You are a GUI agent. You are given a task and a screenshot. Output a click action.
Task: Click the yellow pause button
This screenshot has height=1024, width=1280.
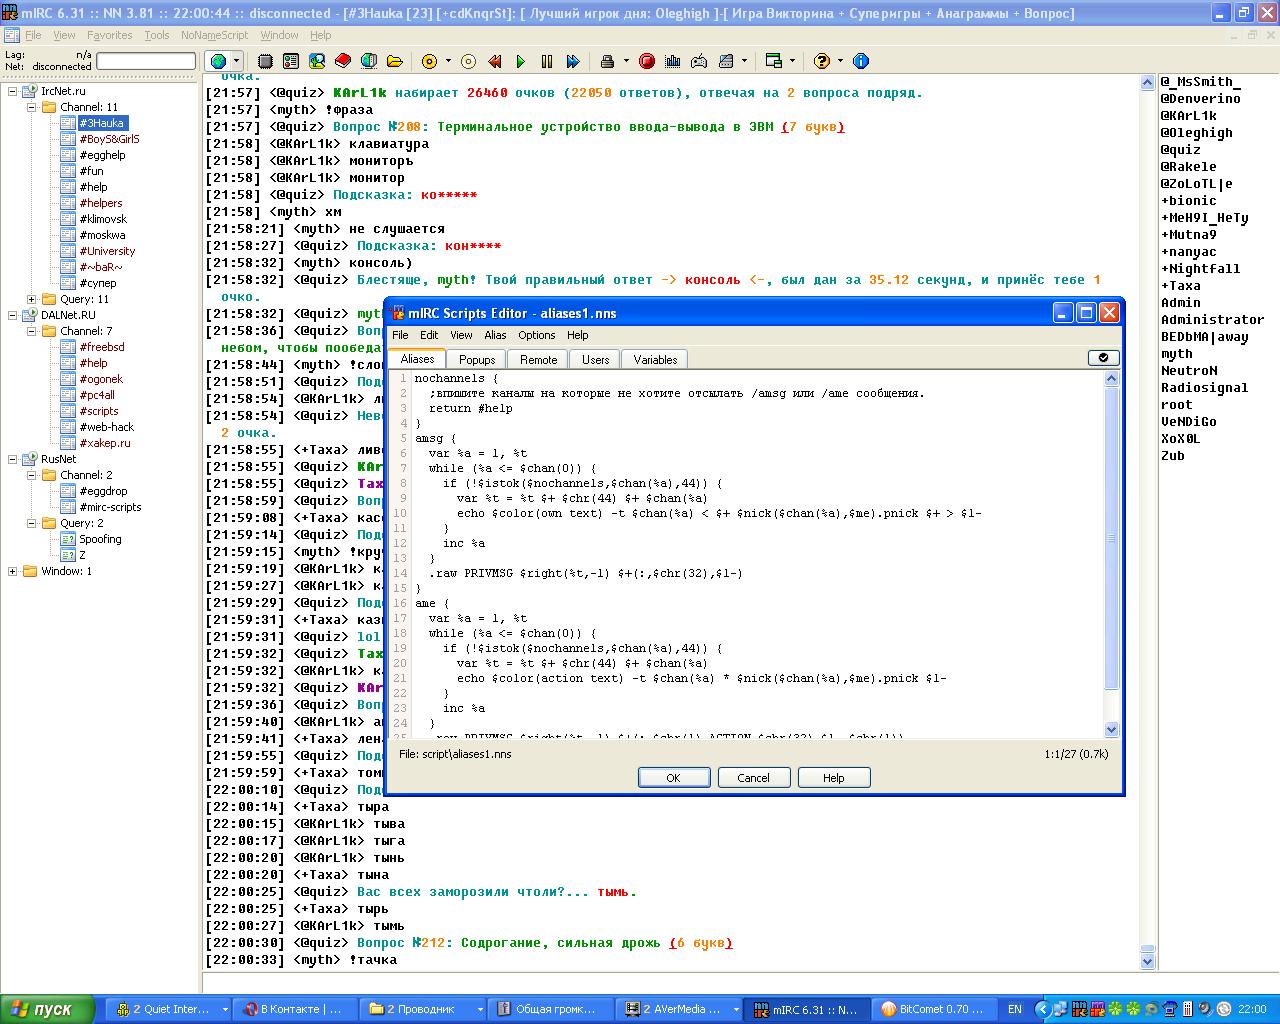click(x=547, y=61)
